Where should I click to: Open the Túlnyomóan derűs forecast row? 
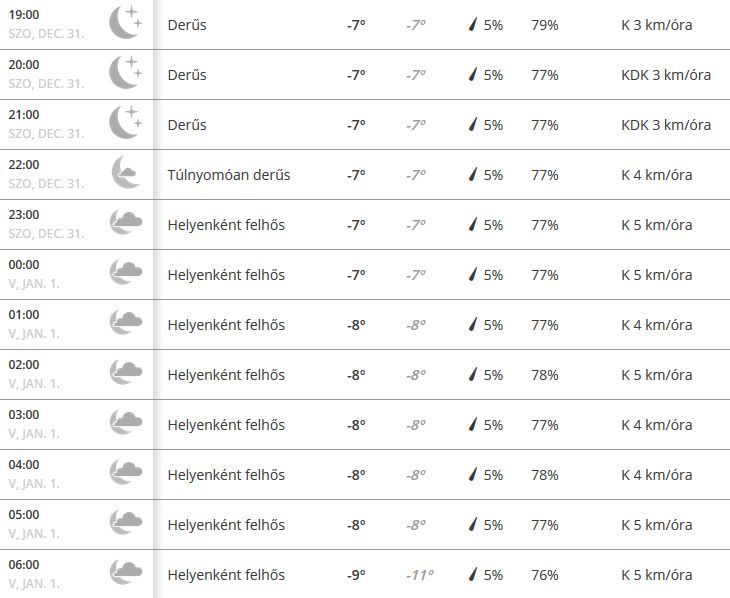tap(365, 175)
